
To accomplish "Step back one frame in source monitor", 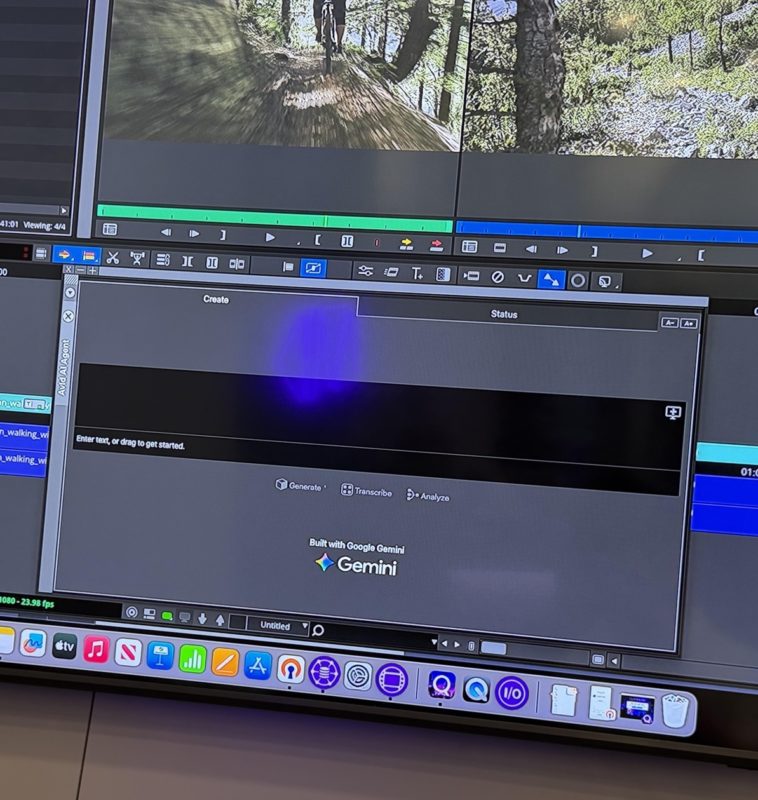I will point(166,233).
